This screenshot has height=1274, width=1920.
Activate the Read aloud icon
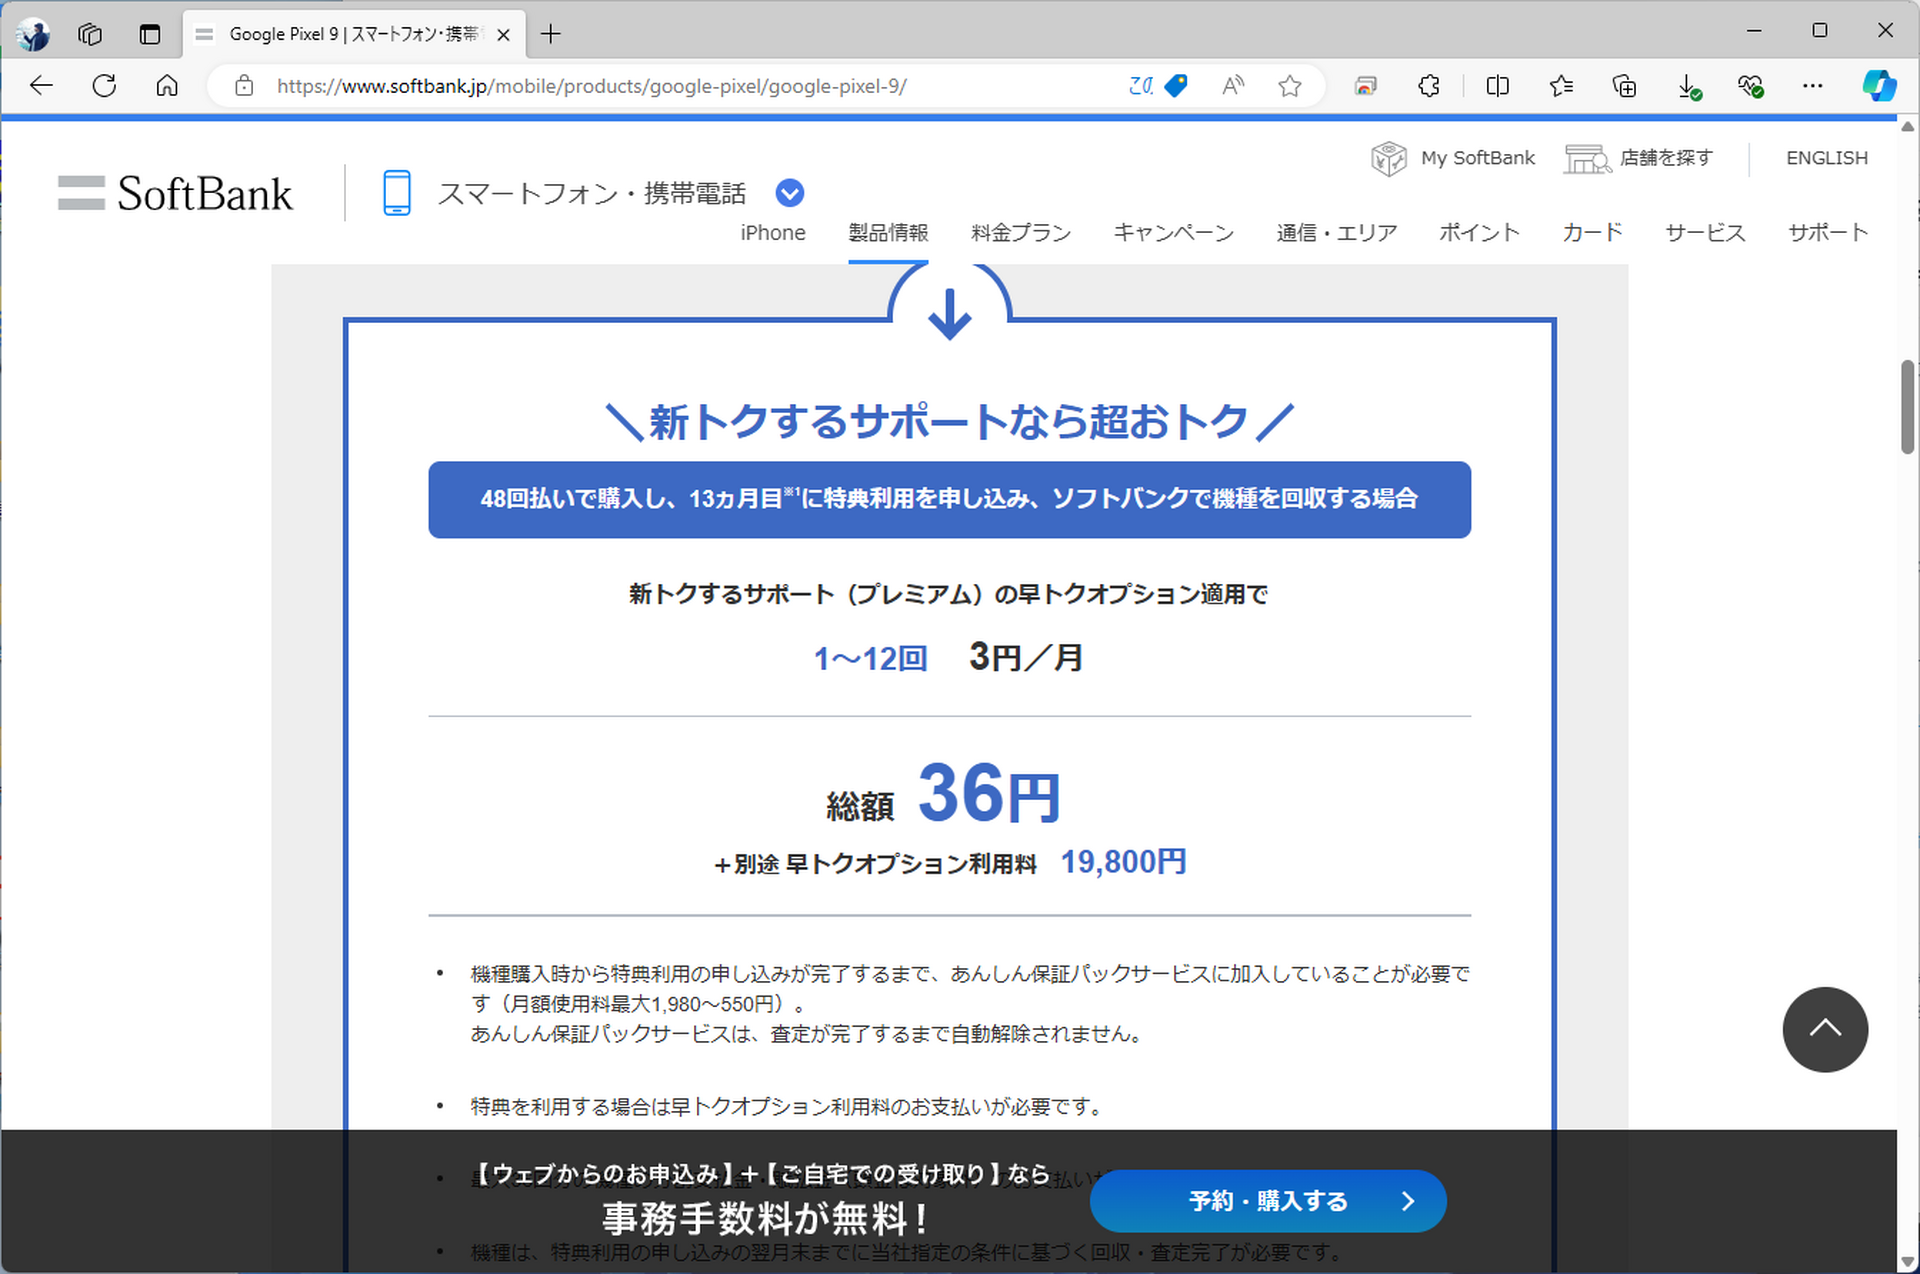point(1233,86)
